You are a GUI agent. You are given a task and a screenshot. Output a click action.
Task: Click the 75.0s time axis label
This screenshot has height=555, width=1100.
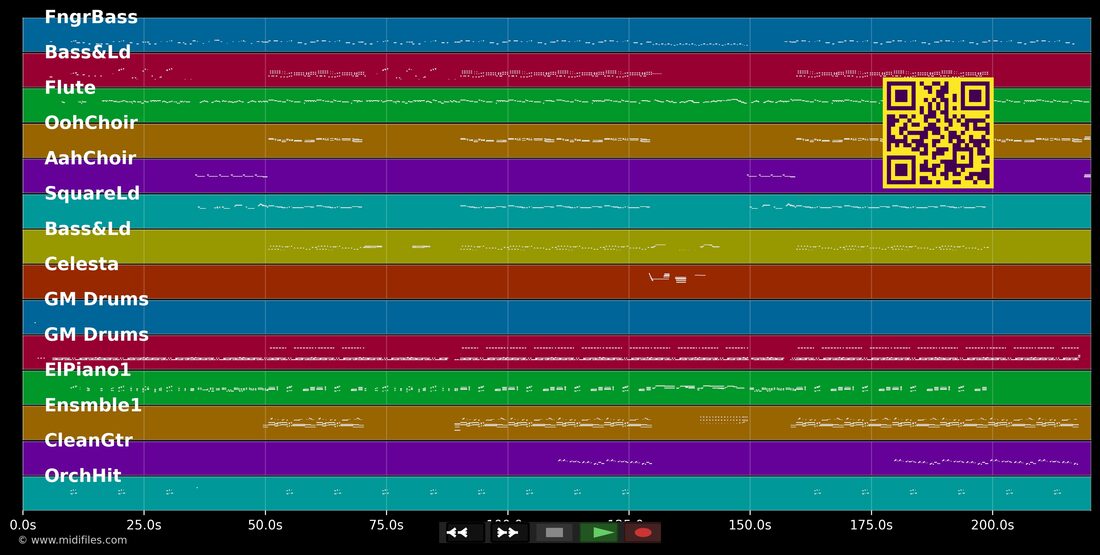(x=387, y=524)
